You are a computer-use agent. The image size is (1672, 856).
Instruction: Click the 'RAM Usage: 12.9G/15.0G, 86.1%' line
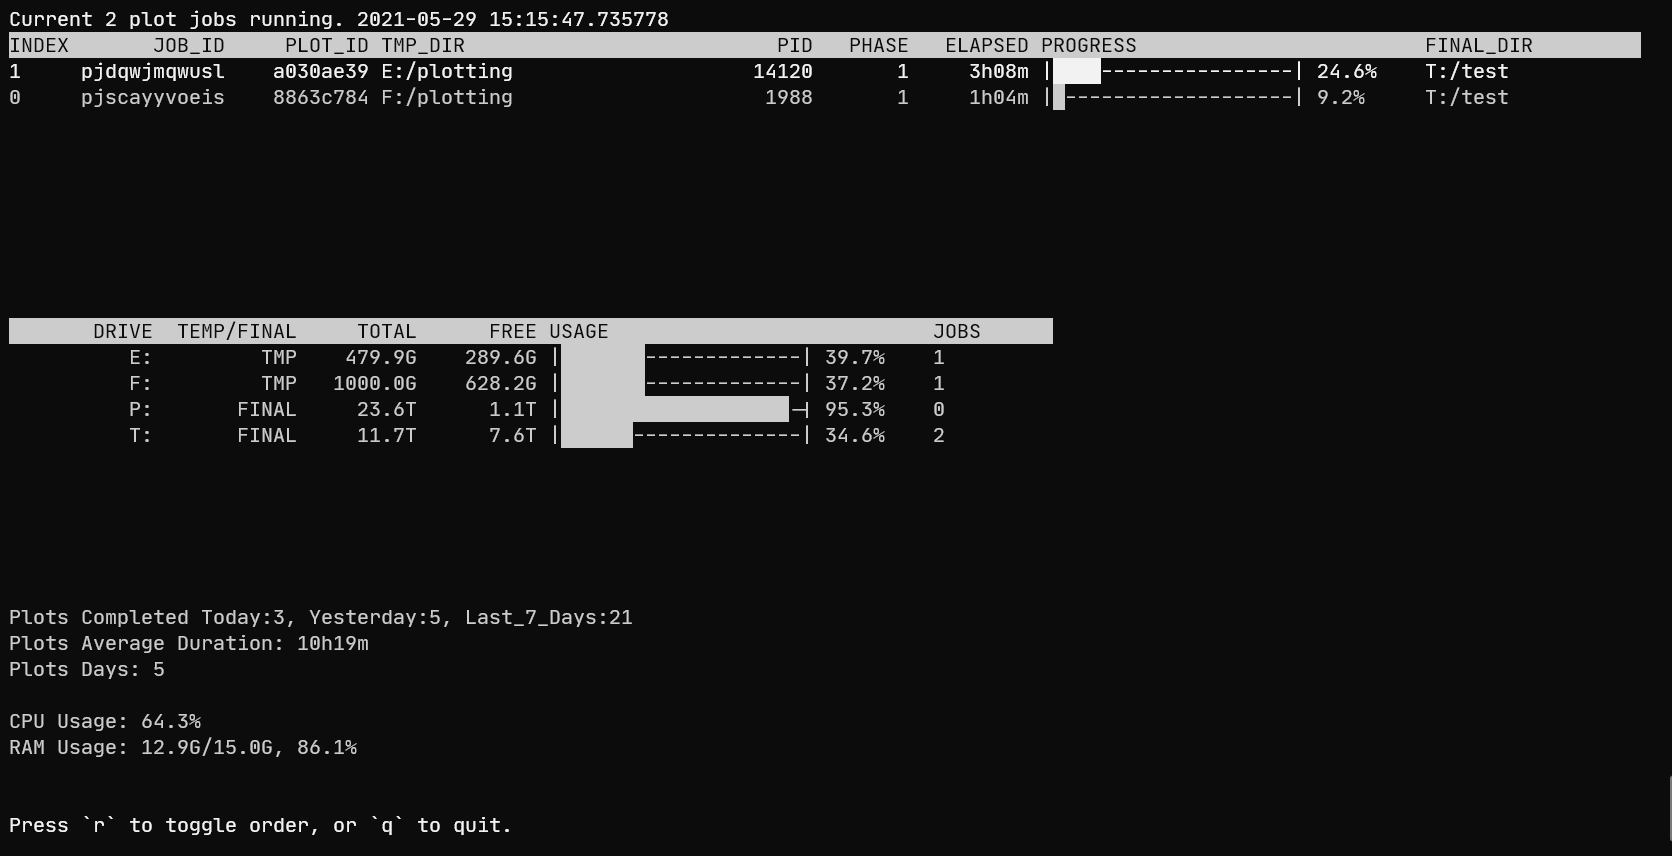[183, 747]
